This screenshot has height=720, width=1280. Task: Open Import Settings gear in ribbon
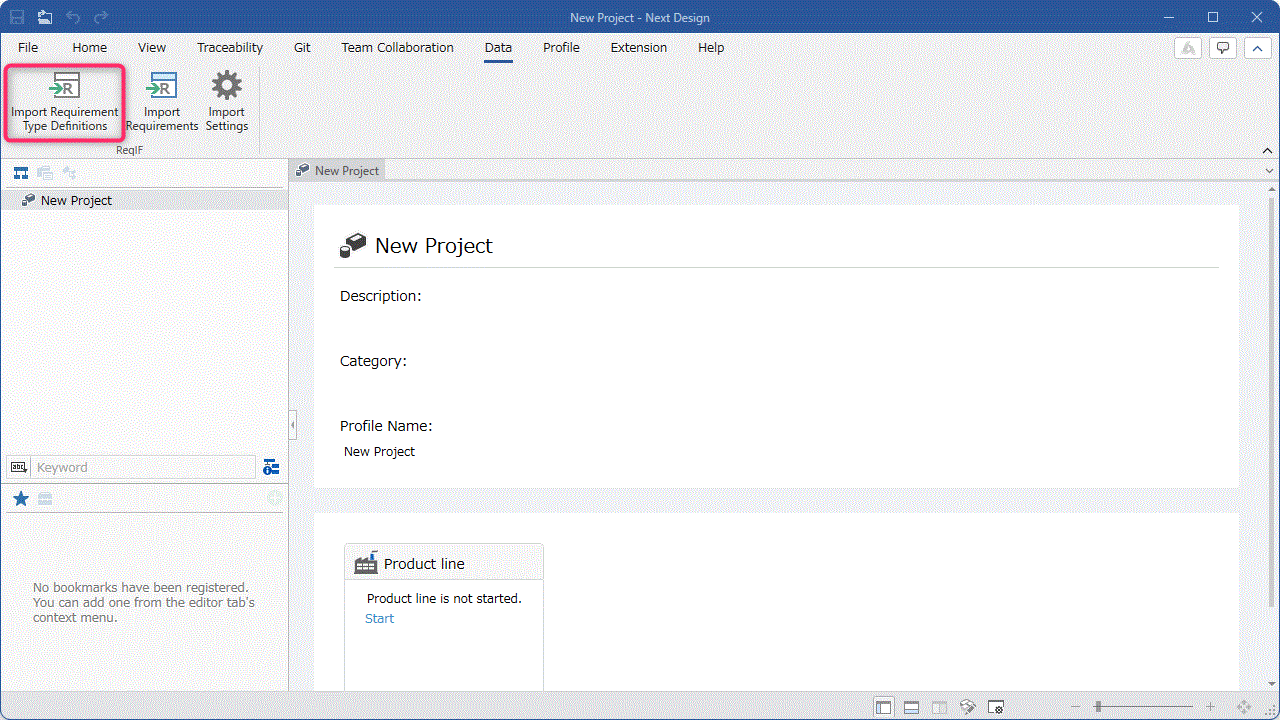pyautogui.click(x=227, y=102)
